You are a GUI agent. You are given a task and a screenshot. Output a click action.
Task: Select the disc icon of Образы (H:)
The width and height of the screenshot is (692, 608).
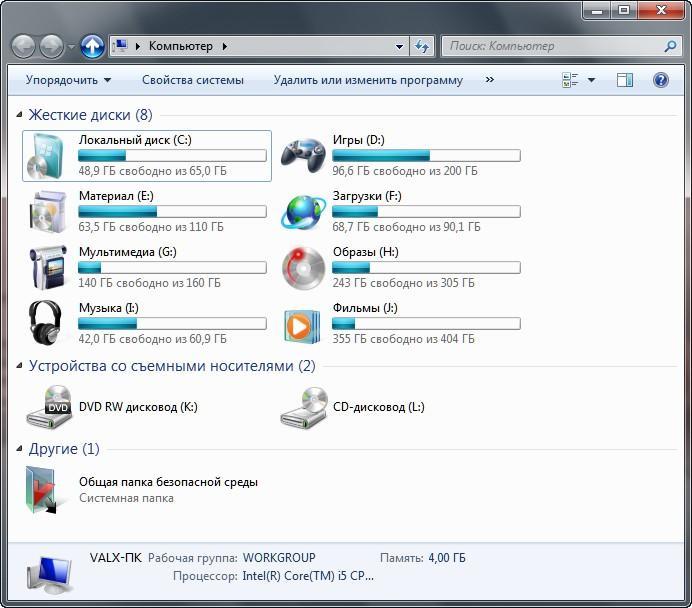coord(303,268)
